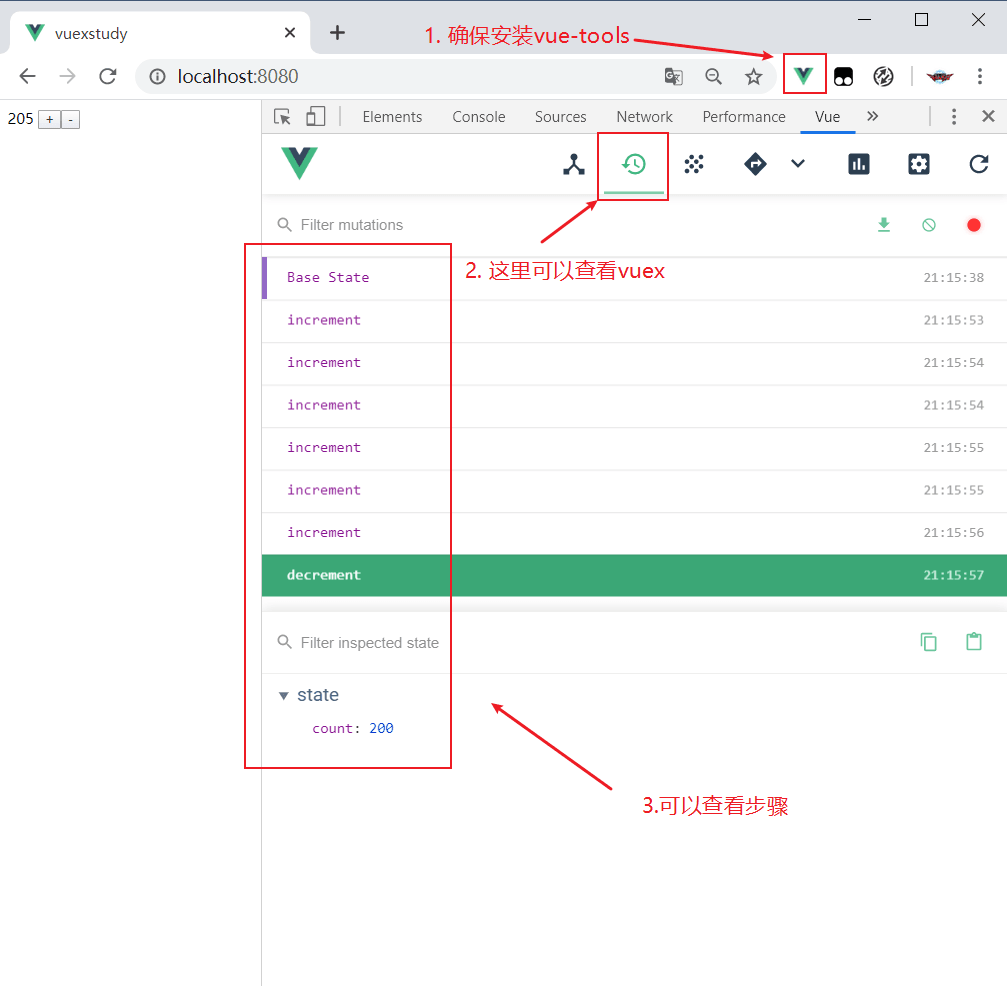Toggle the device emulation toolbar
Screen dimensions: 1007x986
[315, 116]
